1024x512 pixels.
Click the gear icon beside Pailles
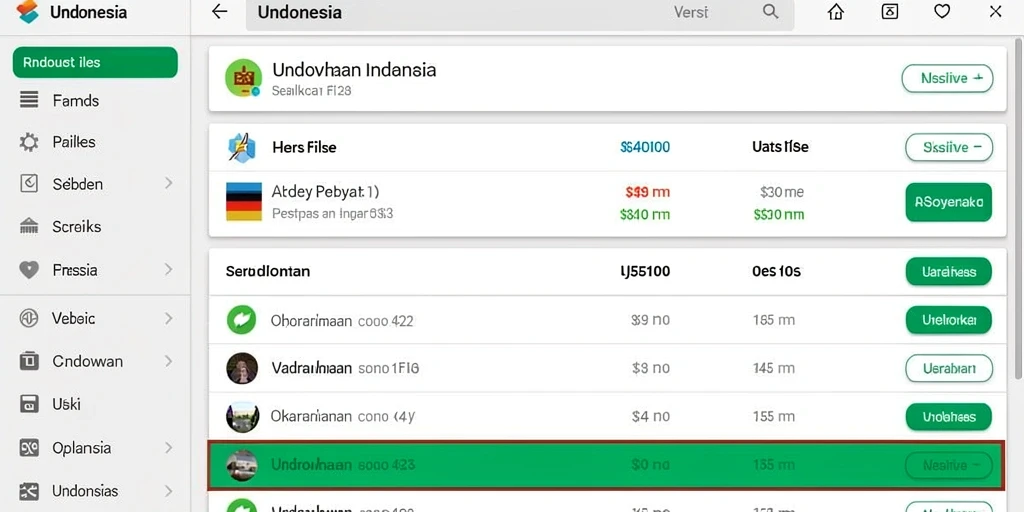click(x=29, y=142)
